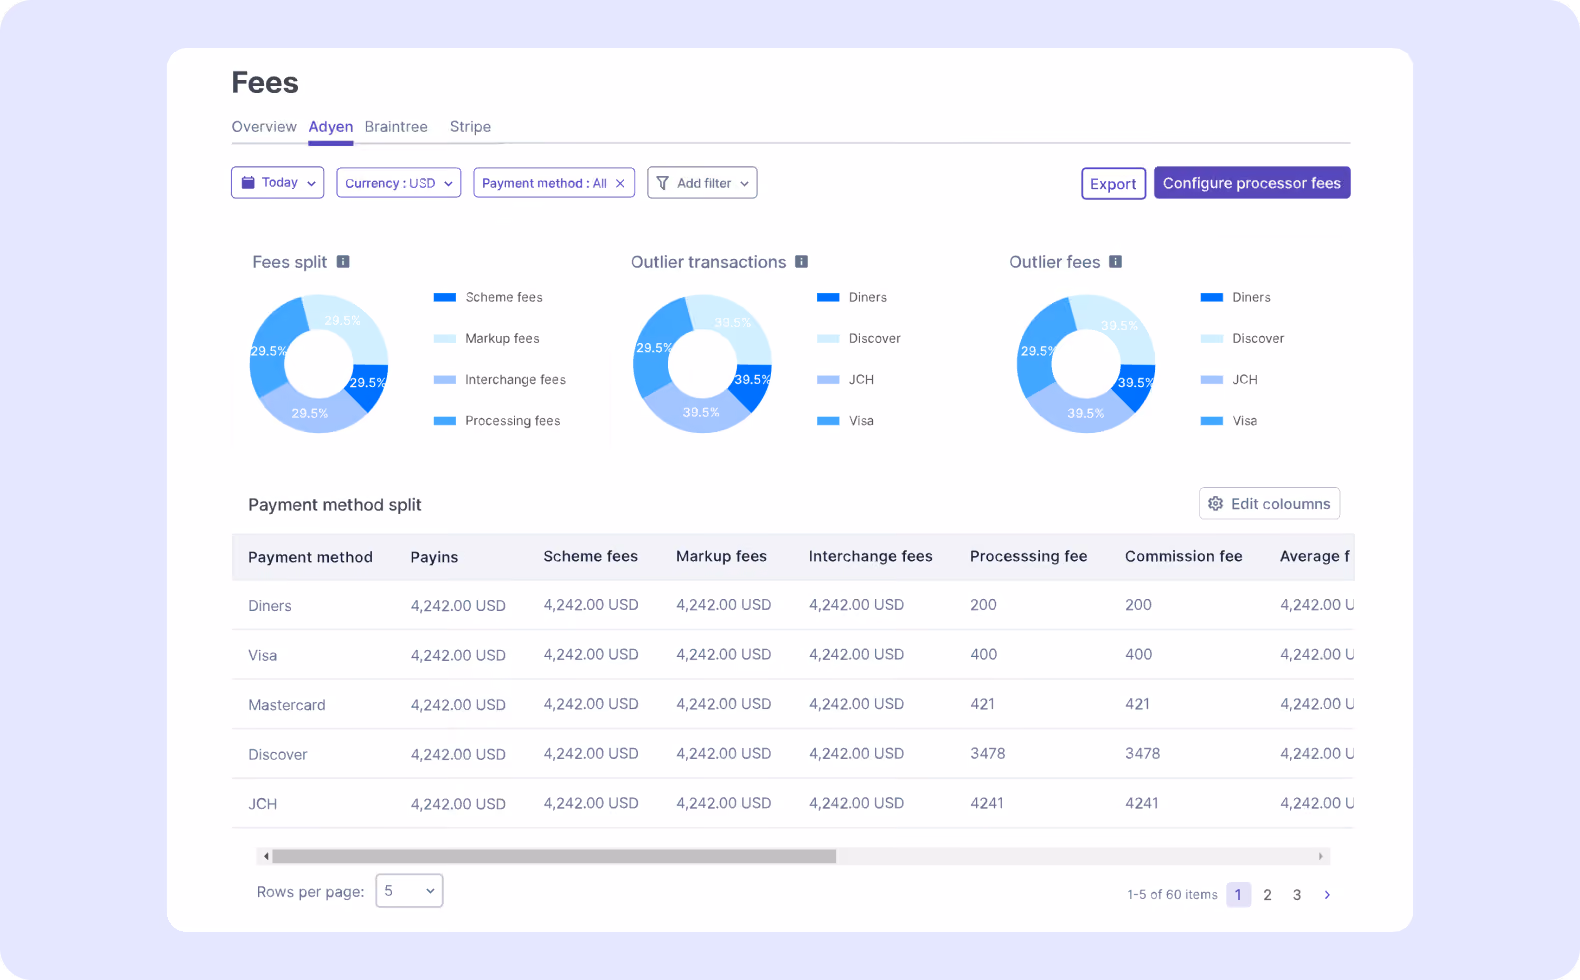Click the Edit coloumns button
Image resolution: width=1580 pixels, height=980 pixels.
[1269, 504]
